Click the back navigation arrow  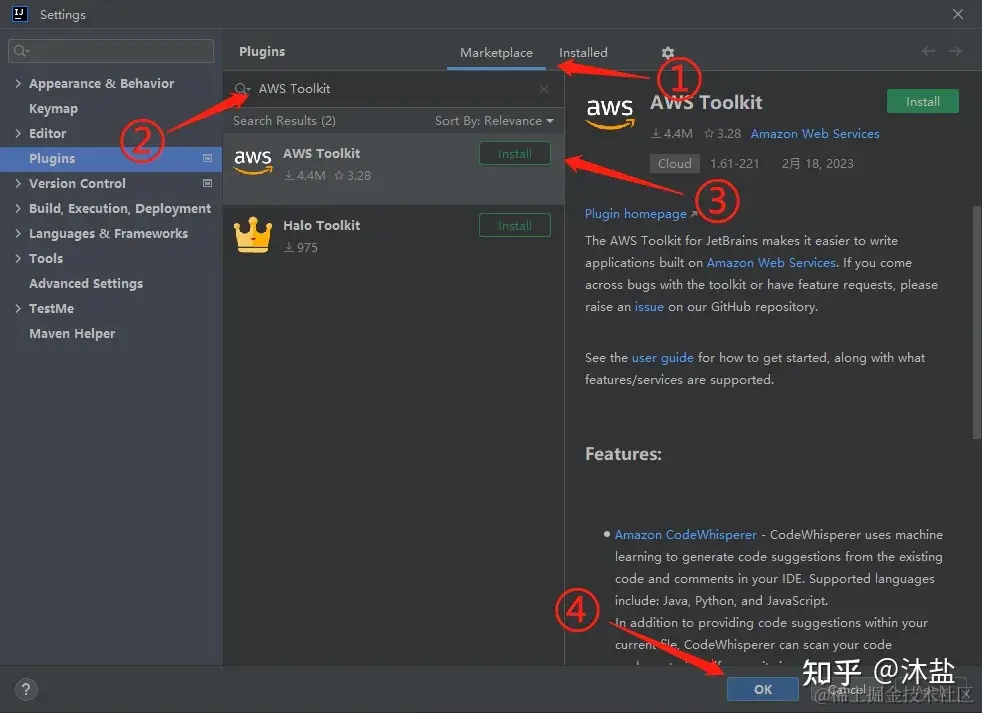pos(928,51)
